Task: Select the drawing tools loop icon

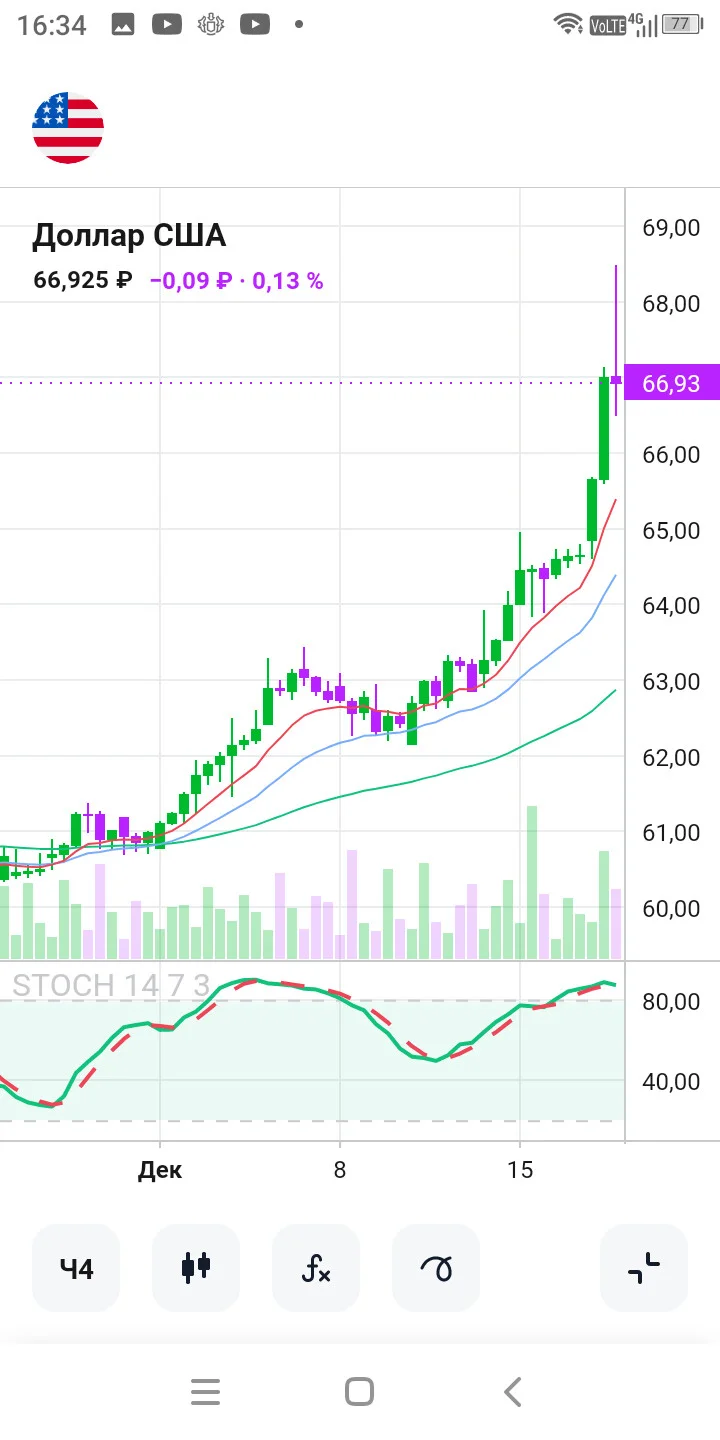Action: 436,1268
